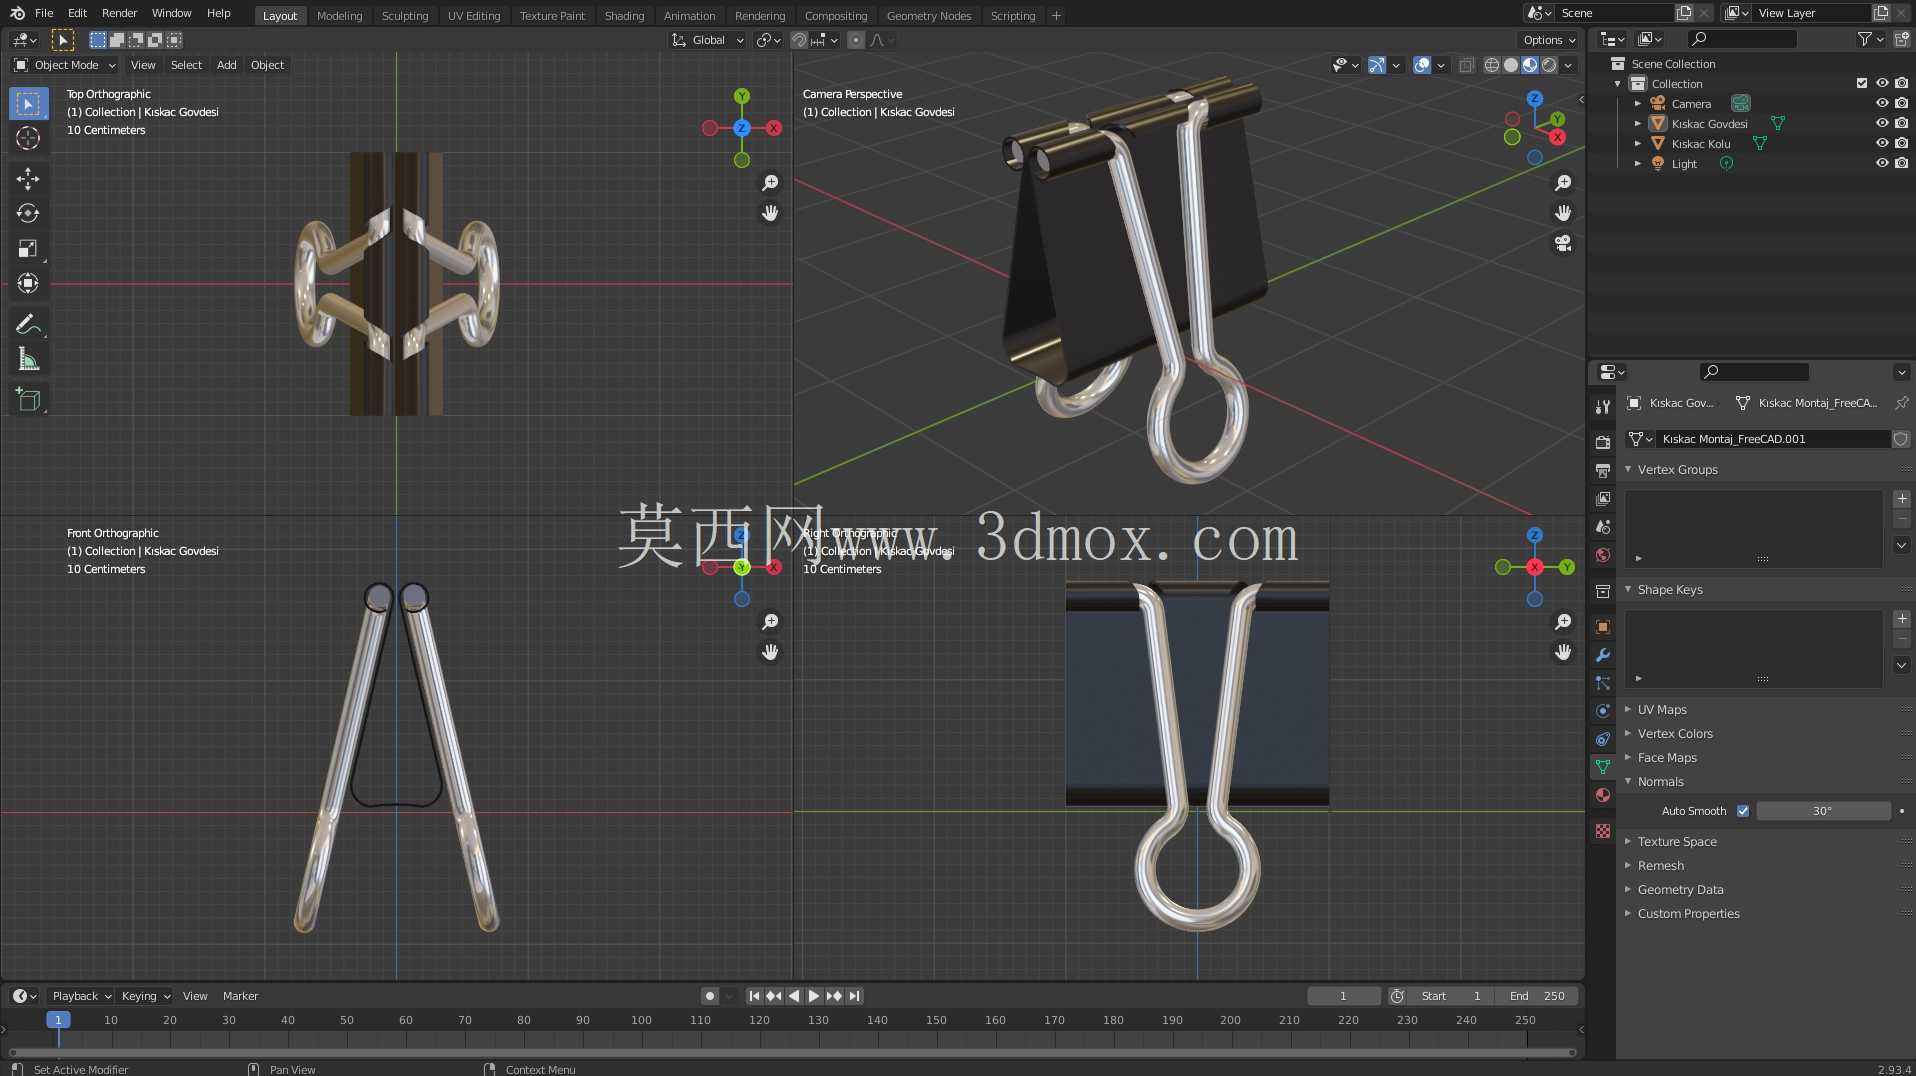
Task: Expand UV Maps panel
Action: (x=1662, y=709)
